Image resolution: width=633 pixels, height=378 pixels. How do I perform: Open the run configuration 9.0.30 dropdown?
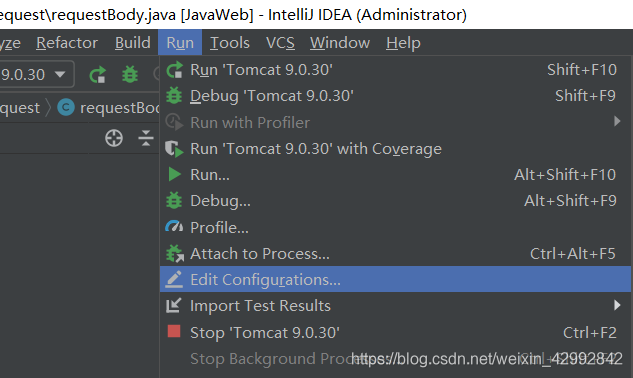pos(36,74)
